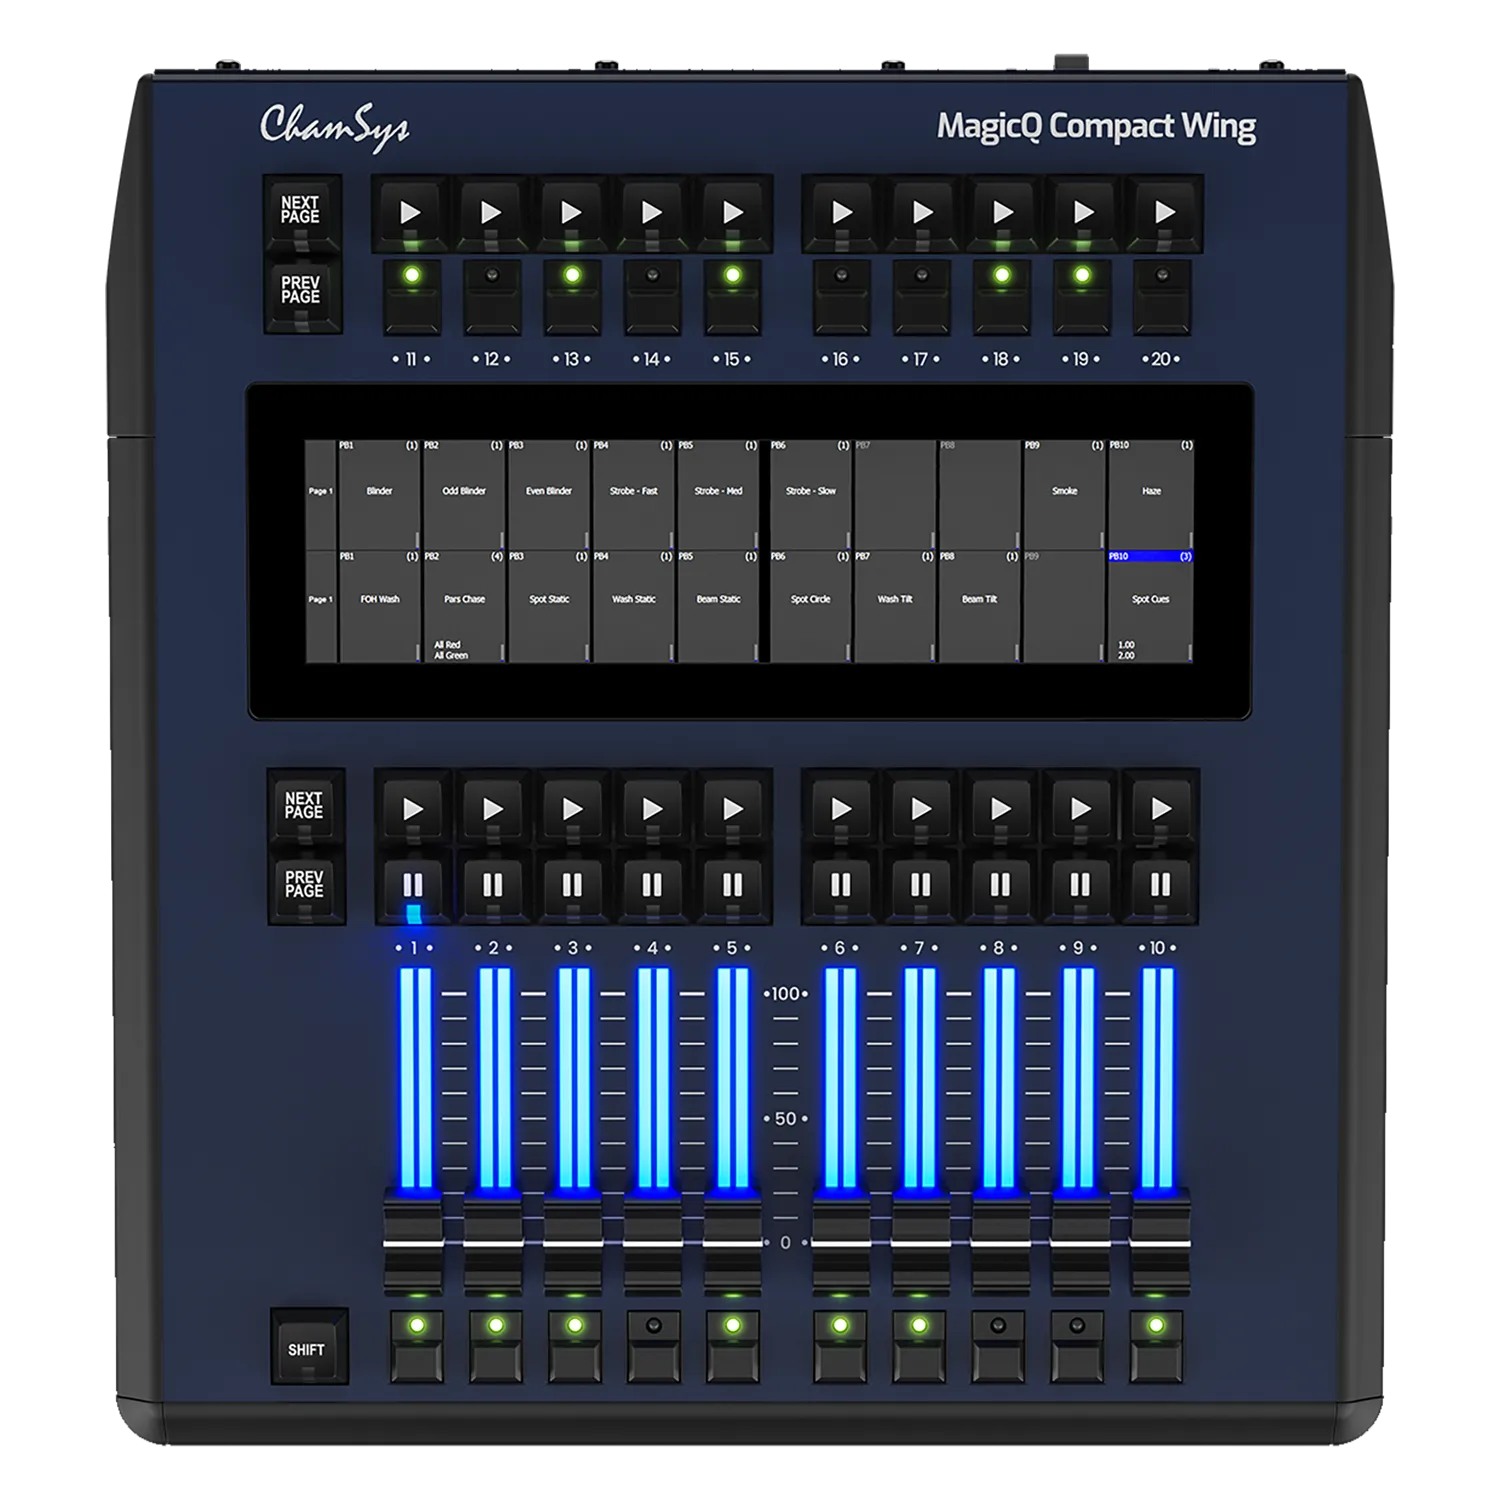1500x1500 pixels.
Task: Tap the pause button above fader 10
Action: 1160,886
